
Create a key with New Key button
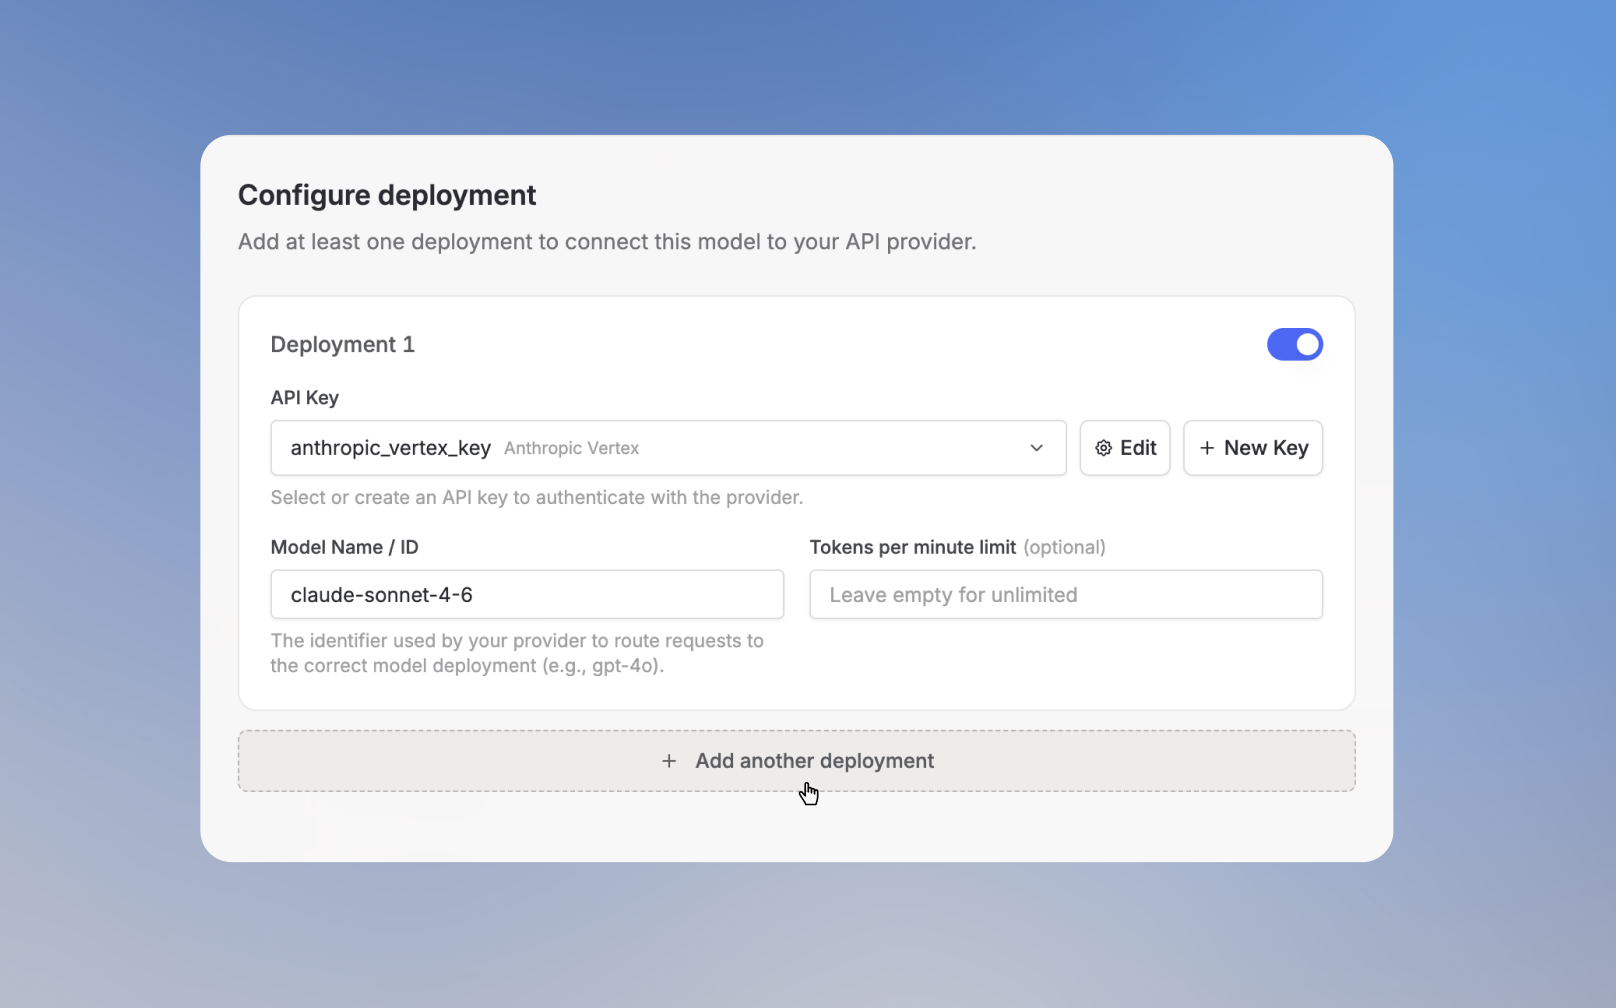(x=1253, y=448)
